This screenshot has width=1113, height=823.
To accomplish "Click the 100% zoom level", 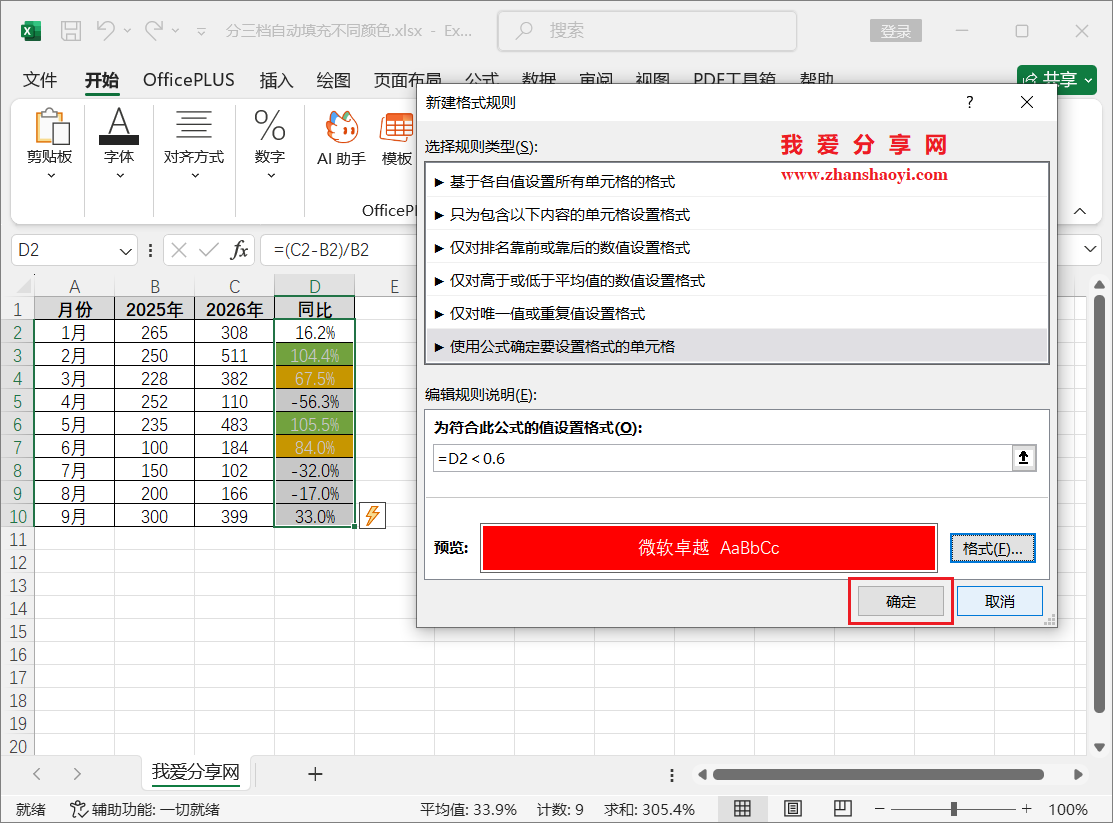I will pyautogui.click(x=1068, y=810).
